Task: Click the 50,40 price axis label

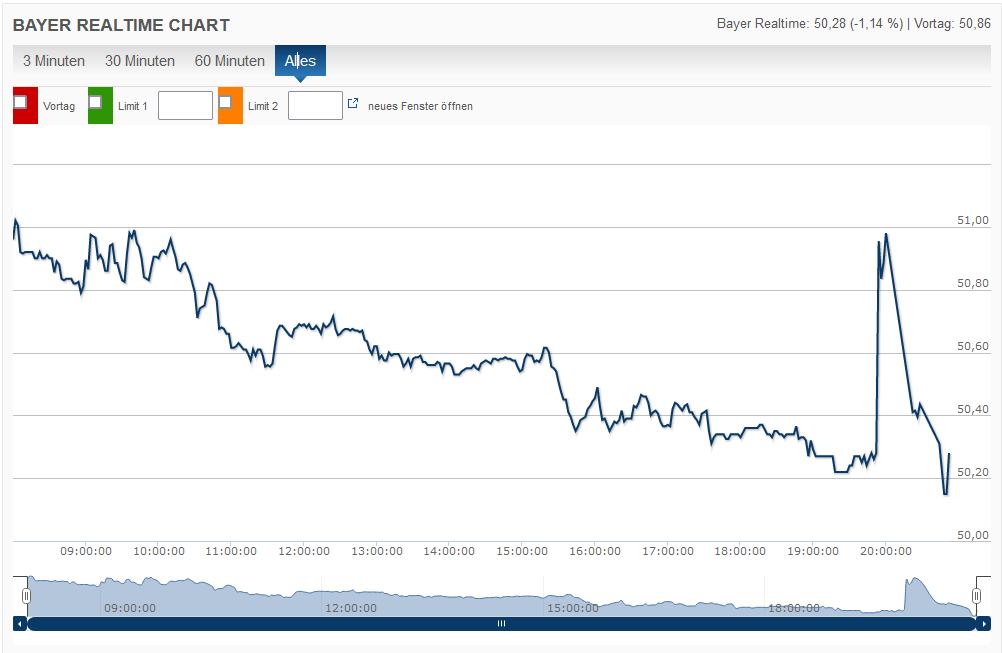Action: coord(973,410)
